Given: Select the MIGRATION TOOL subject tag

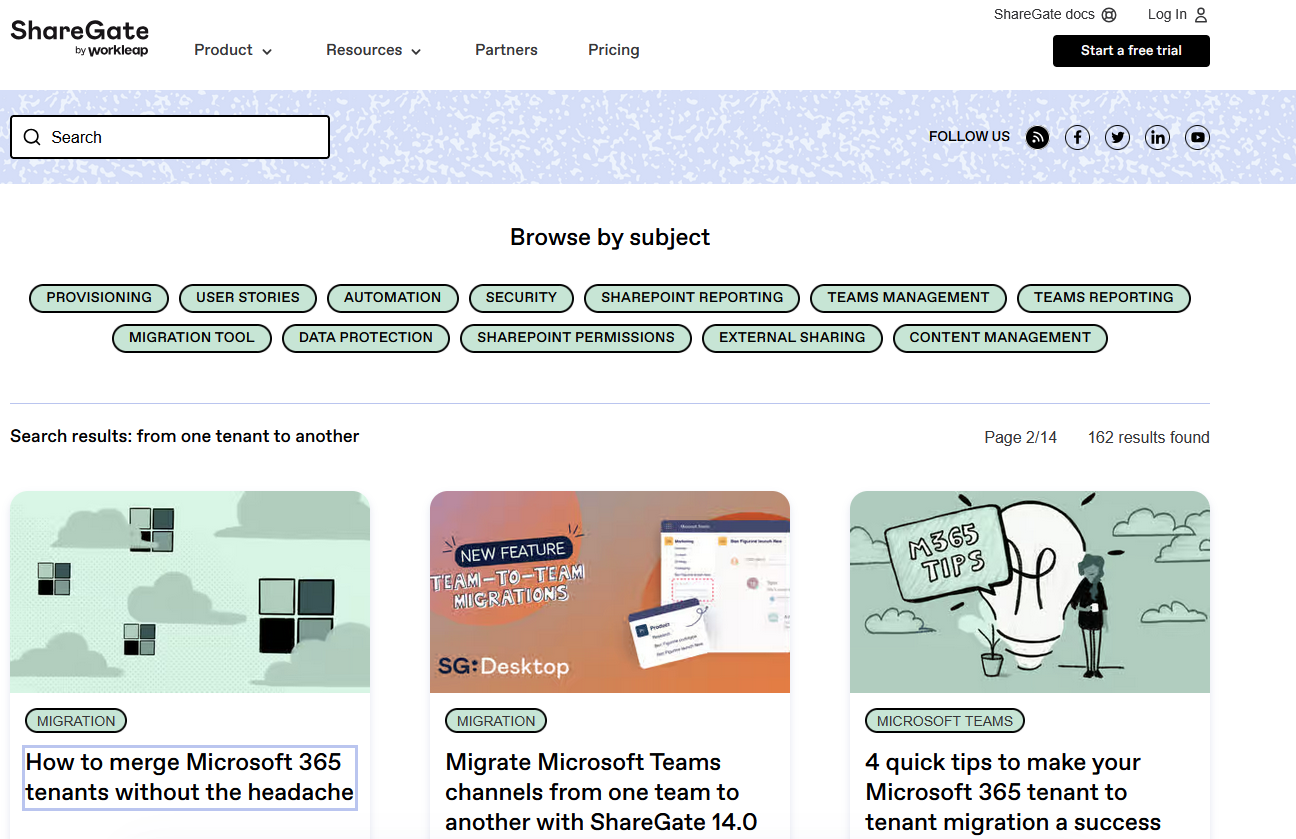Looking at the screenshot, I should point(191,338).
